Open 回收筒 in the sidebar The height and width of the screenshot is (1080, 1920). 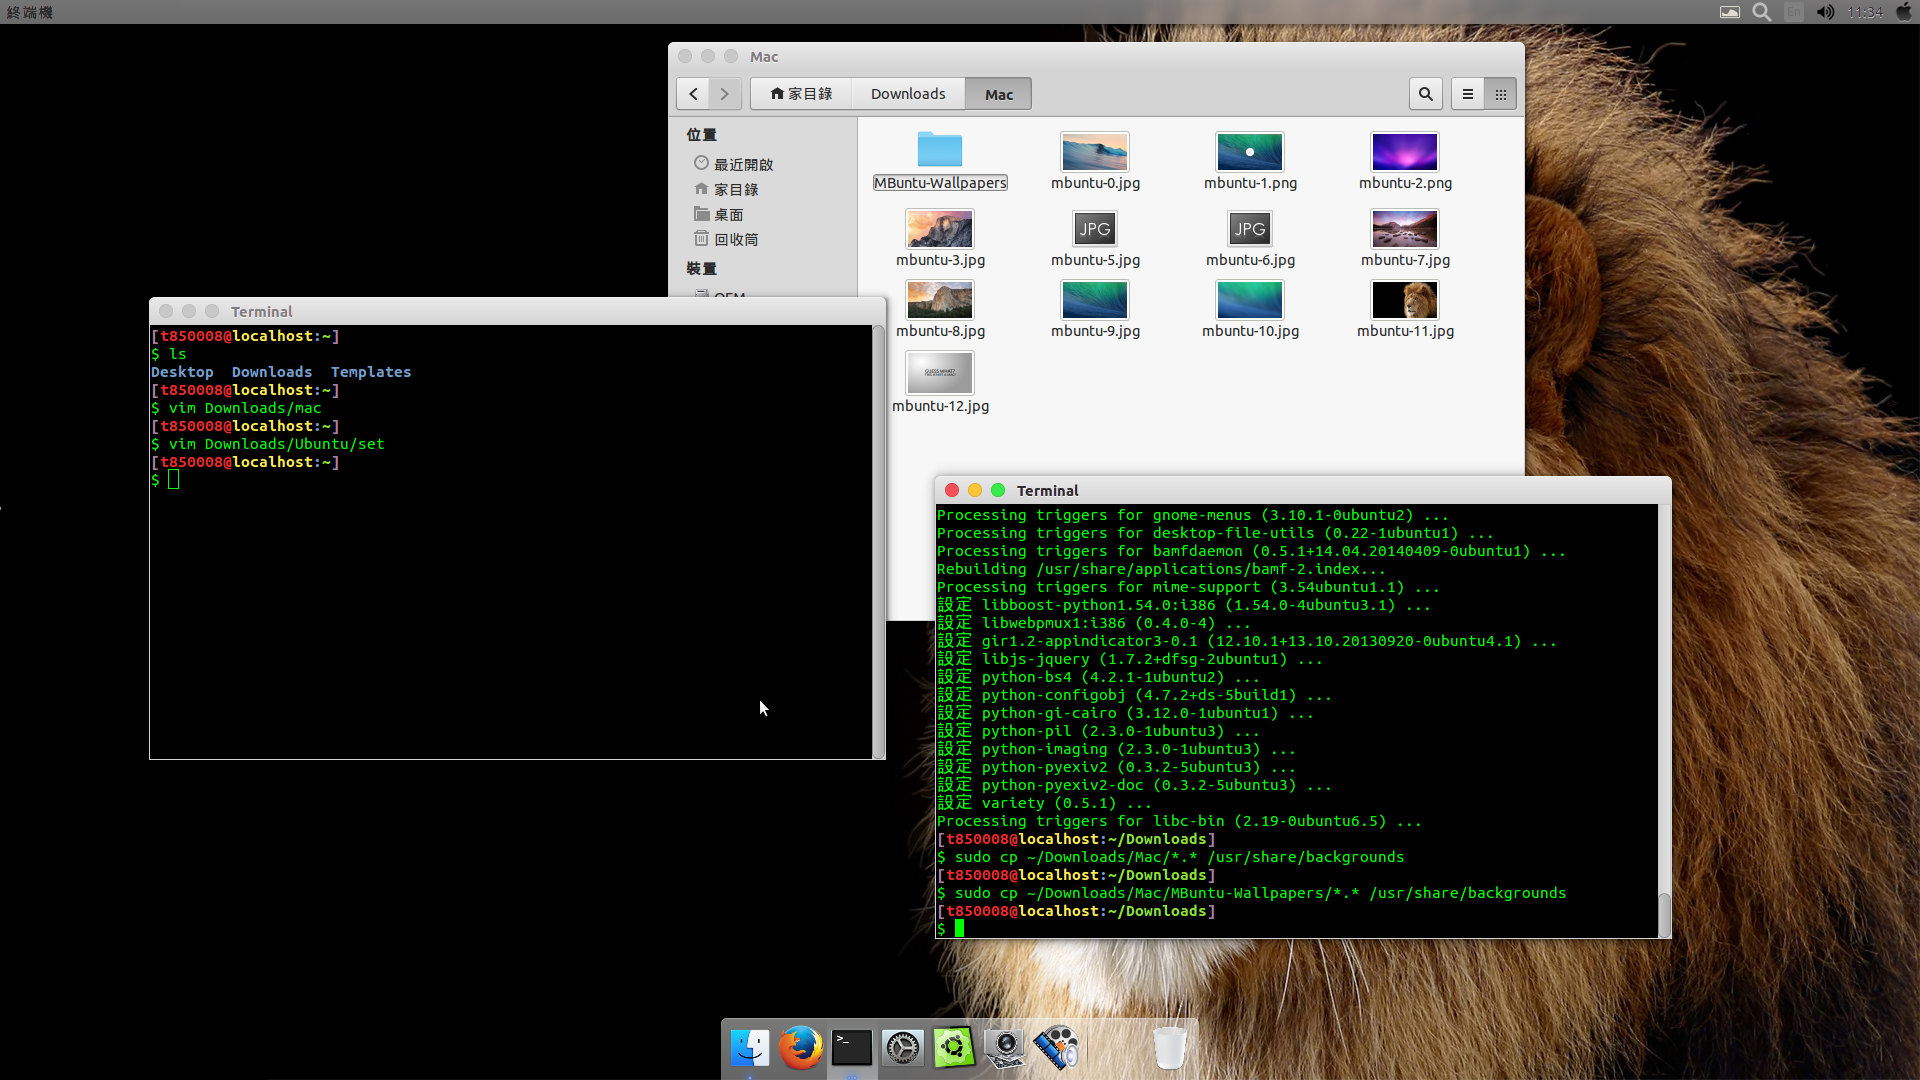(726, 239)
